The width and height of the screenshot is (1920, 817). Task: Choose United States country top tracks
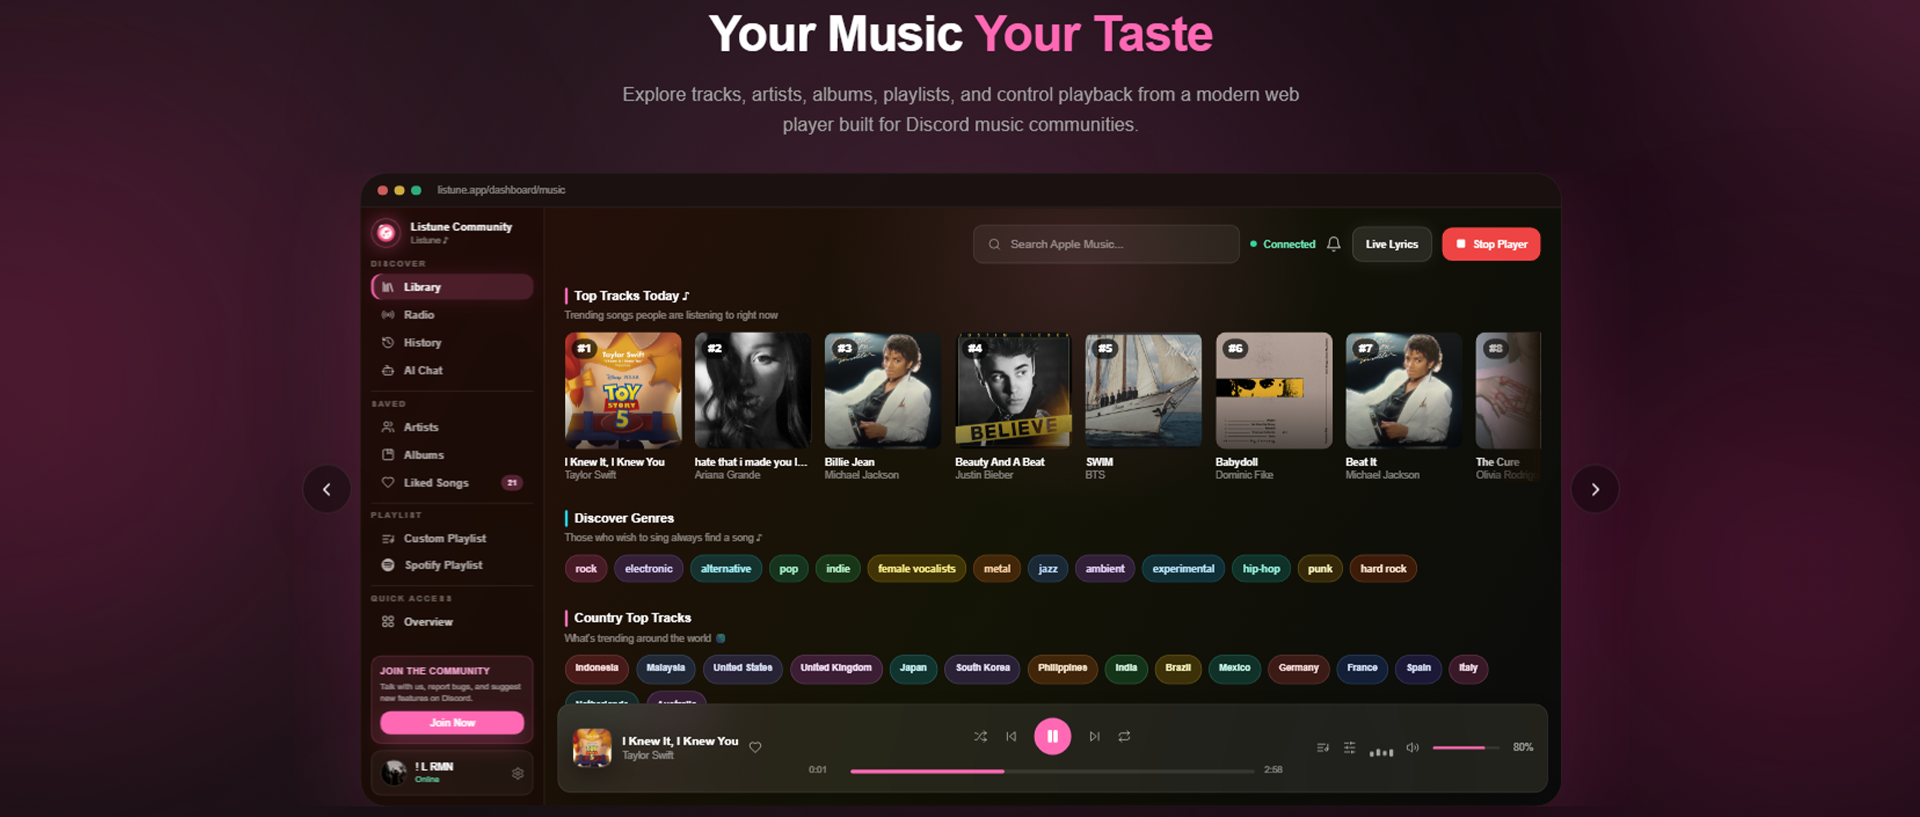point(743,669)
